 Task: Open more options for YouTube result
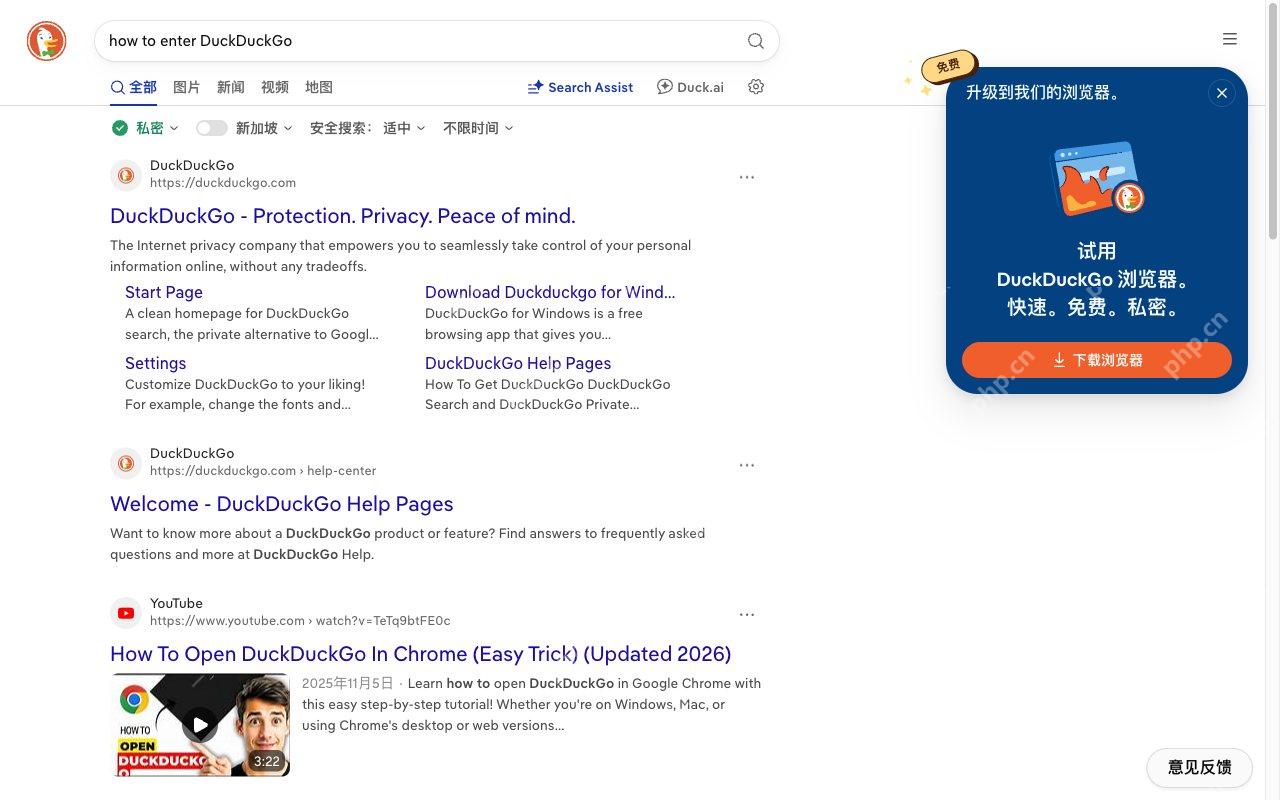747,615
